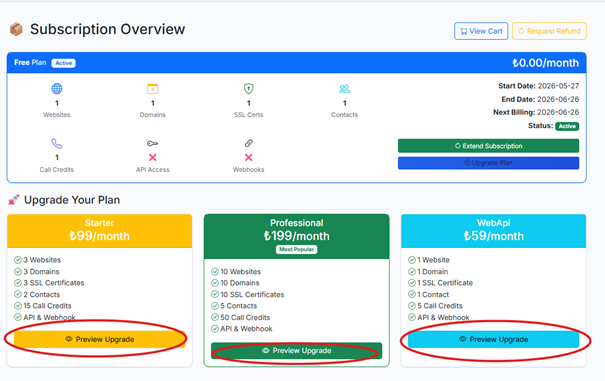
Task: Click the Most Popular badge
Action: 296,249
